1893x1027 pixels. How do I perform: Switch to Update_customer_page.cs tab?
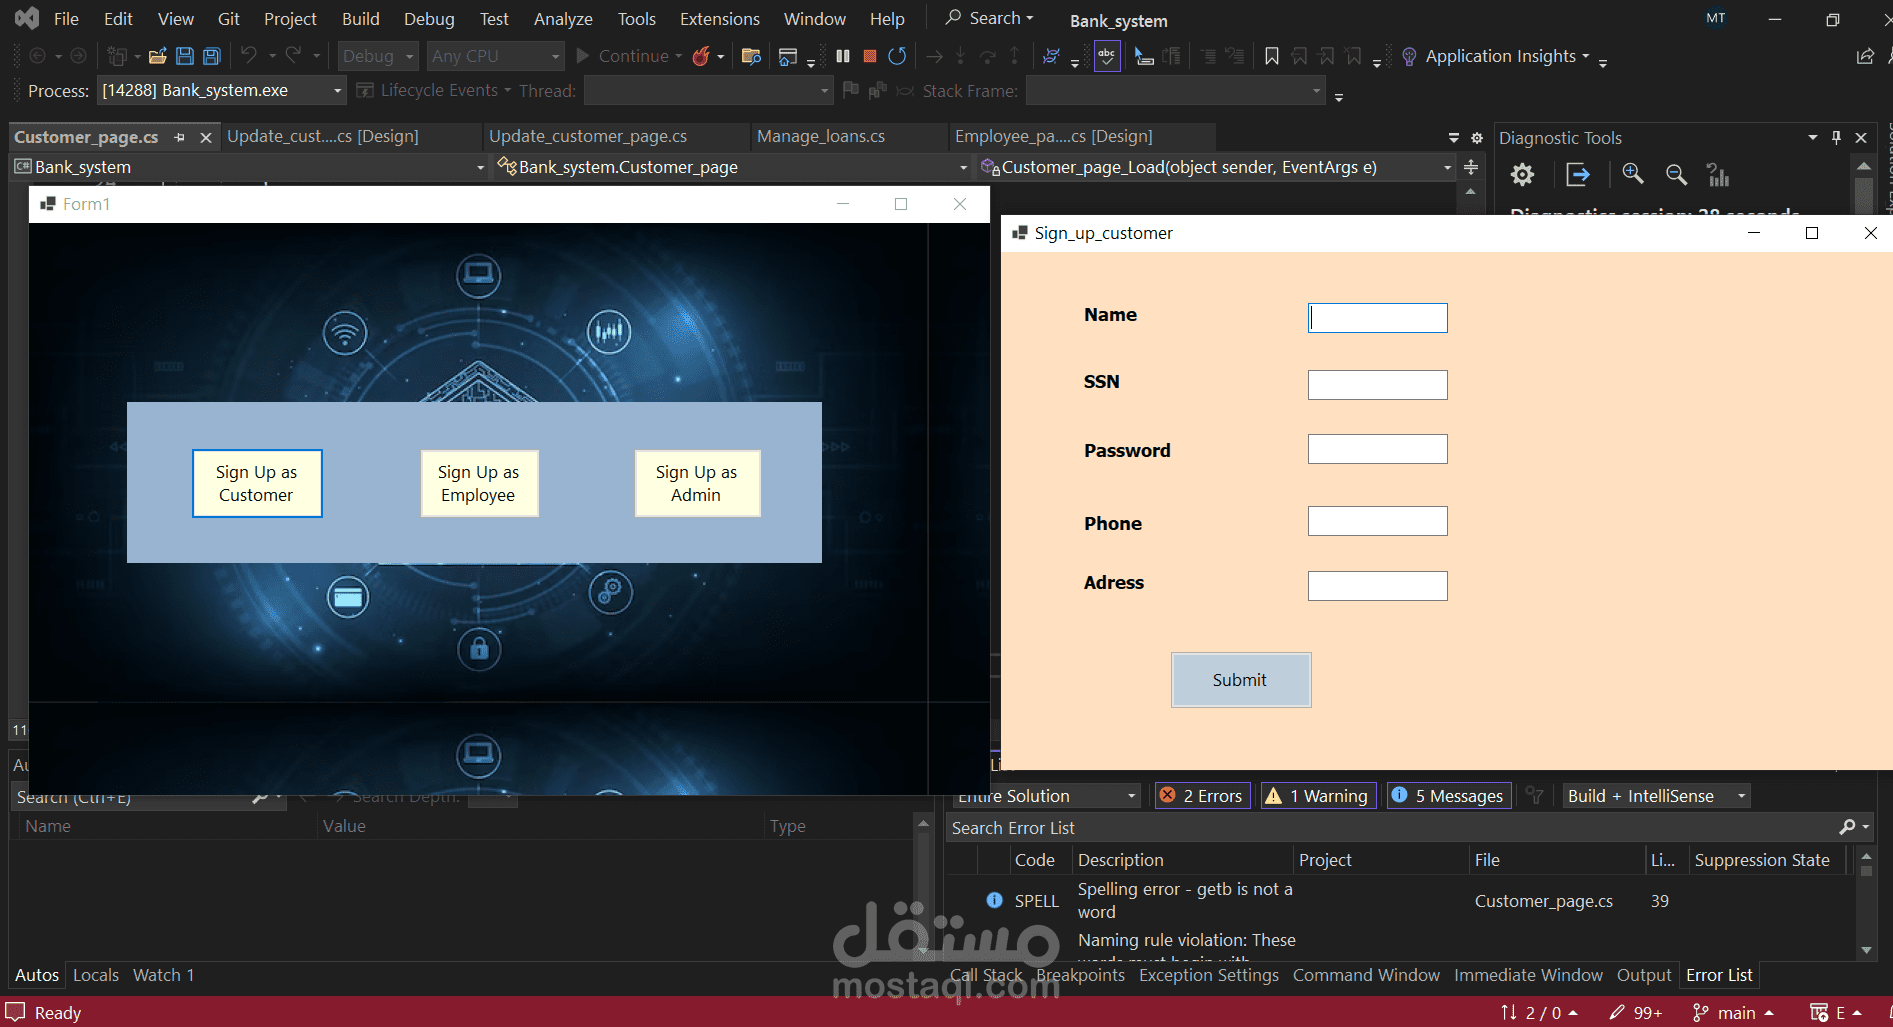tap(588, 136)
